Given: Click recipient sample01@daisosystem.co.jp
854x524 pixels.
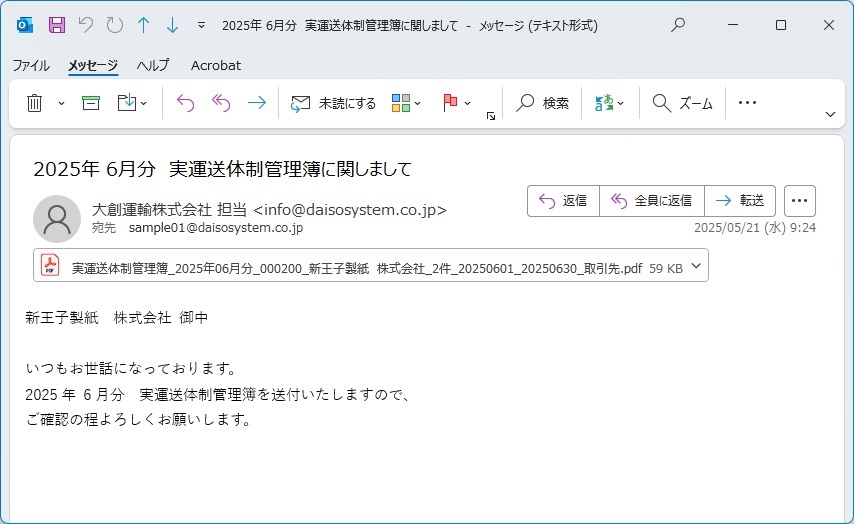Looking at the screenshot, I should click(x=216, y=228).
